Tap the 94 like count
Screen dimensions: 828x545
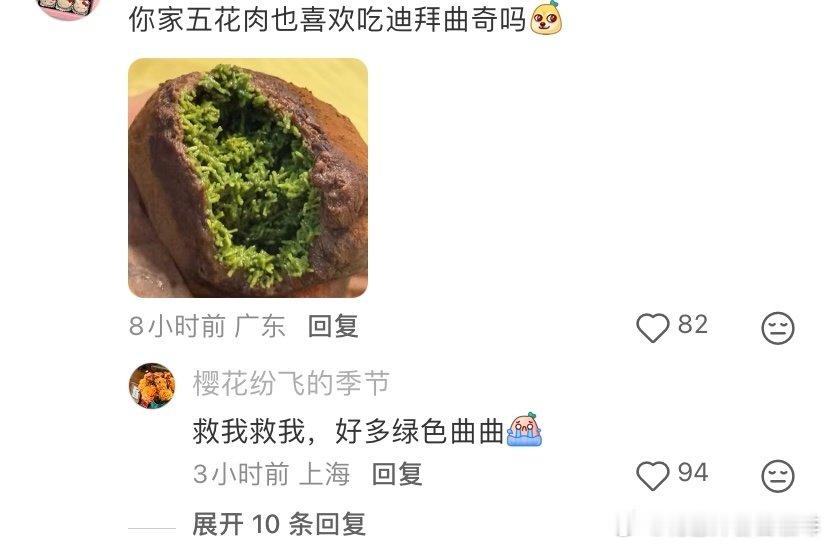pos(693,472)
